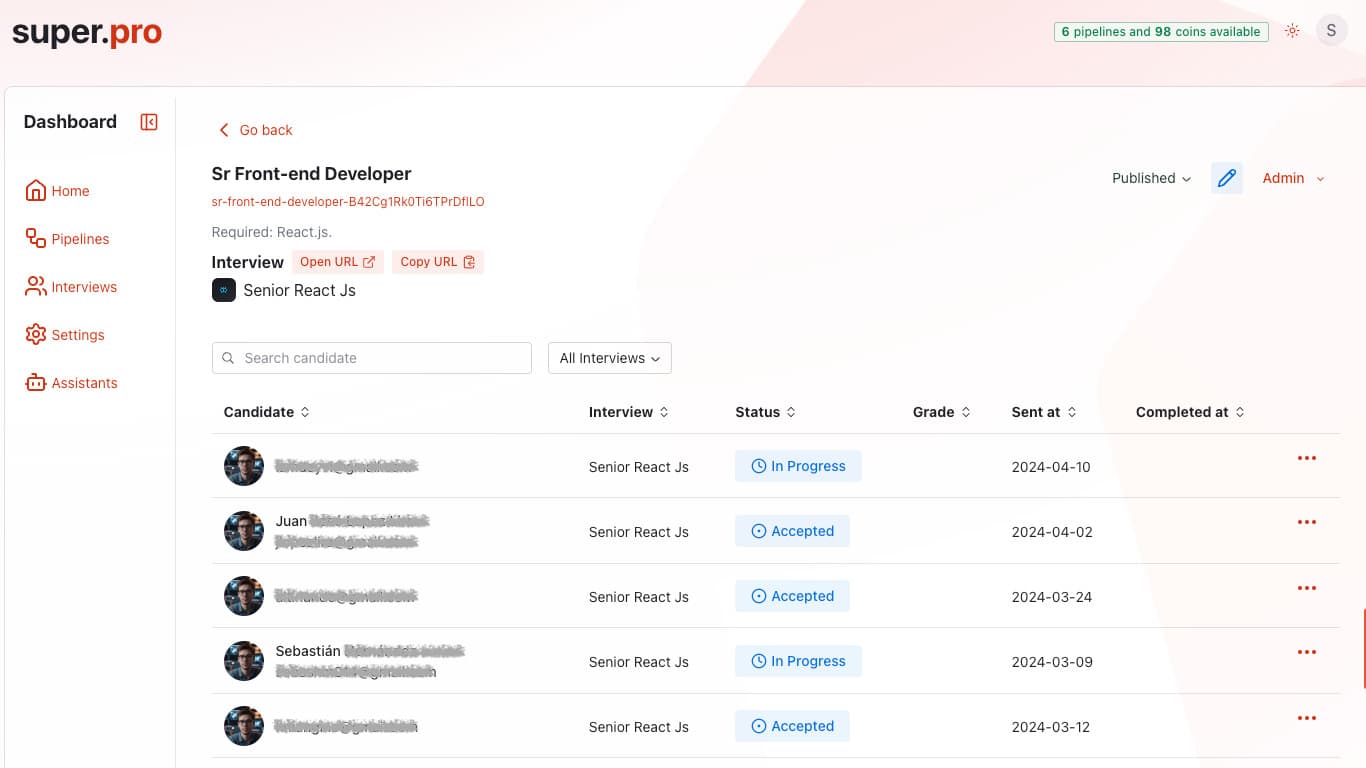
Task: Open the Published status dropdown
Action: [x=1151, y=178]
